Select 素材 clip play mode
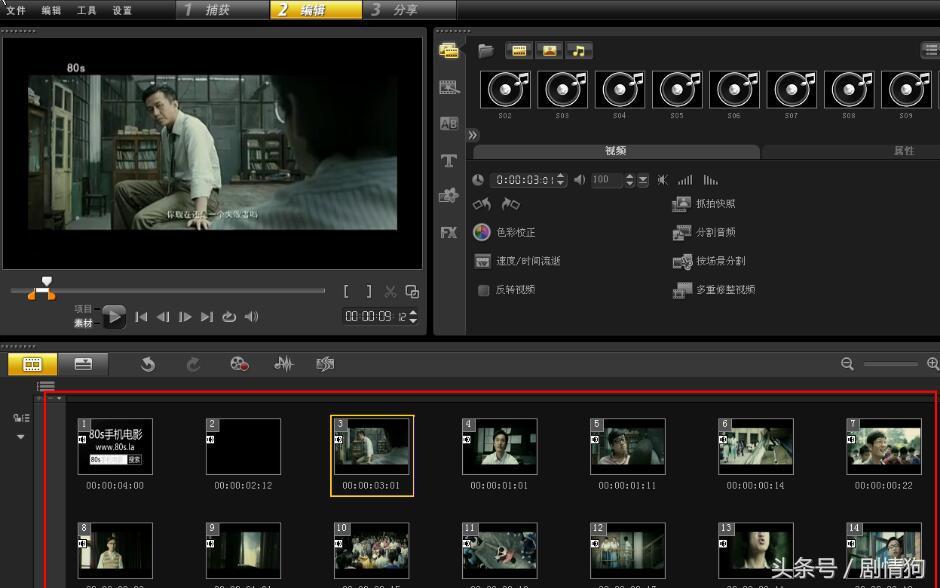This screenshot has width=940, height=588. point(83,323)
